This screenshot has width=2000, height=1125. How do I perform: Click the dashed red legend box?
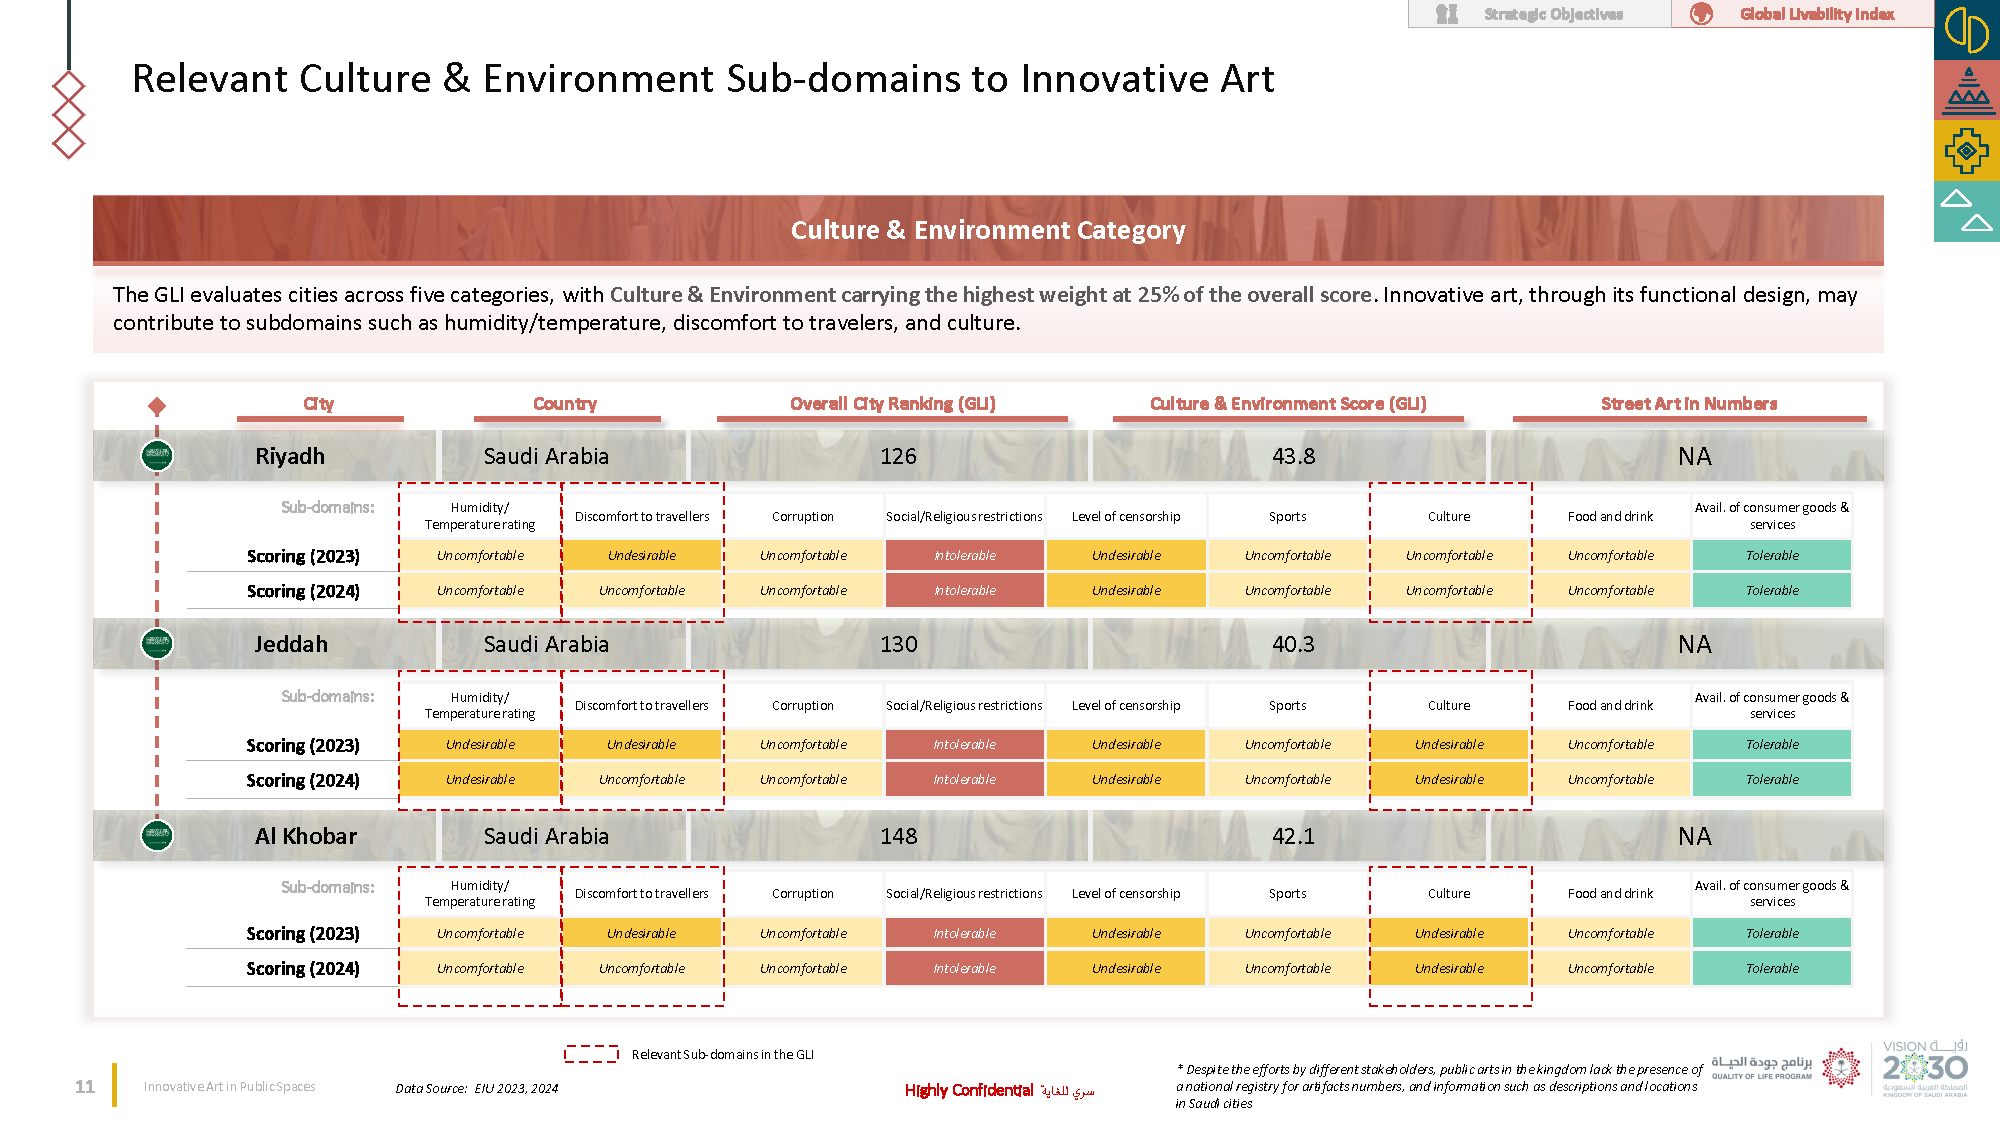pos(591,1054)
